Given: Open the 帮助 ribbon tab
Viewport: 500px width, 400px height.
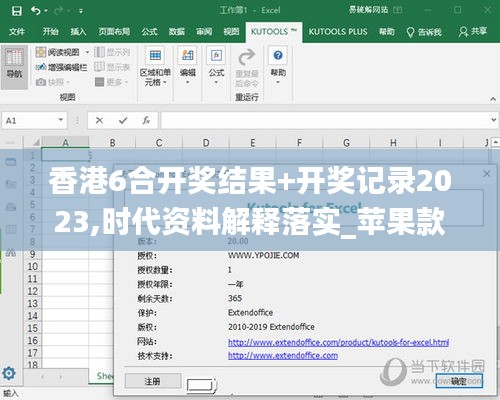Looking at the screenshot, I should 387,32.
